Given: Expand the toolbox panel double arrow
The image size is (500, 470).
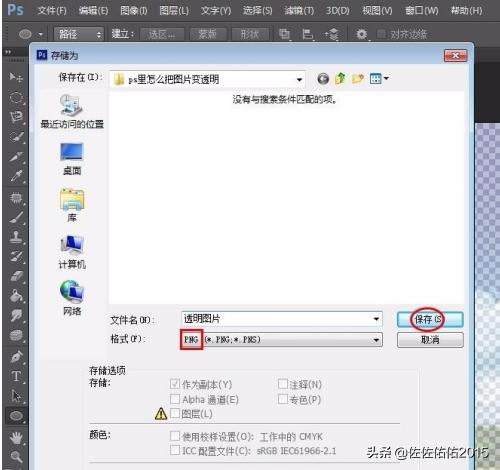Looking at the screenshot, I should point(8,52).
